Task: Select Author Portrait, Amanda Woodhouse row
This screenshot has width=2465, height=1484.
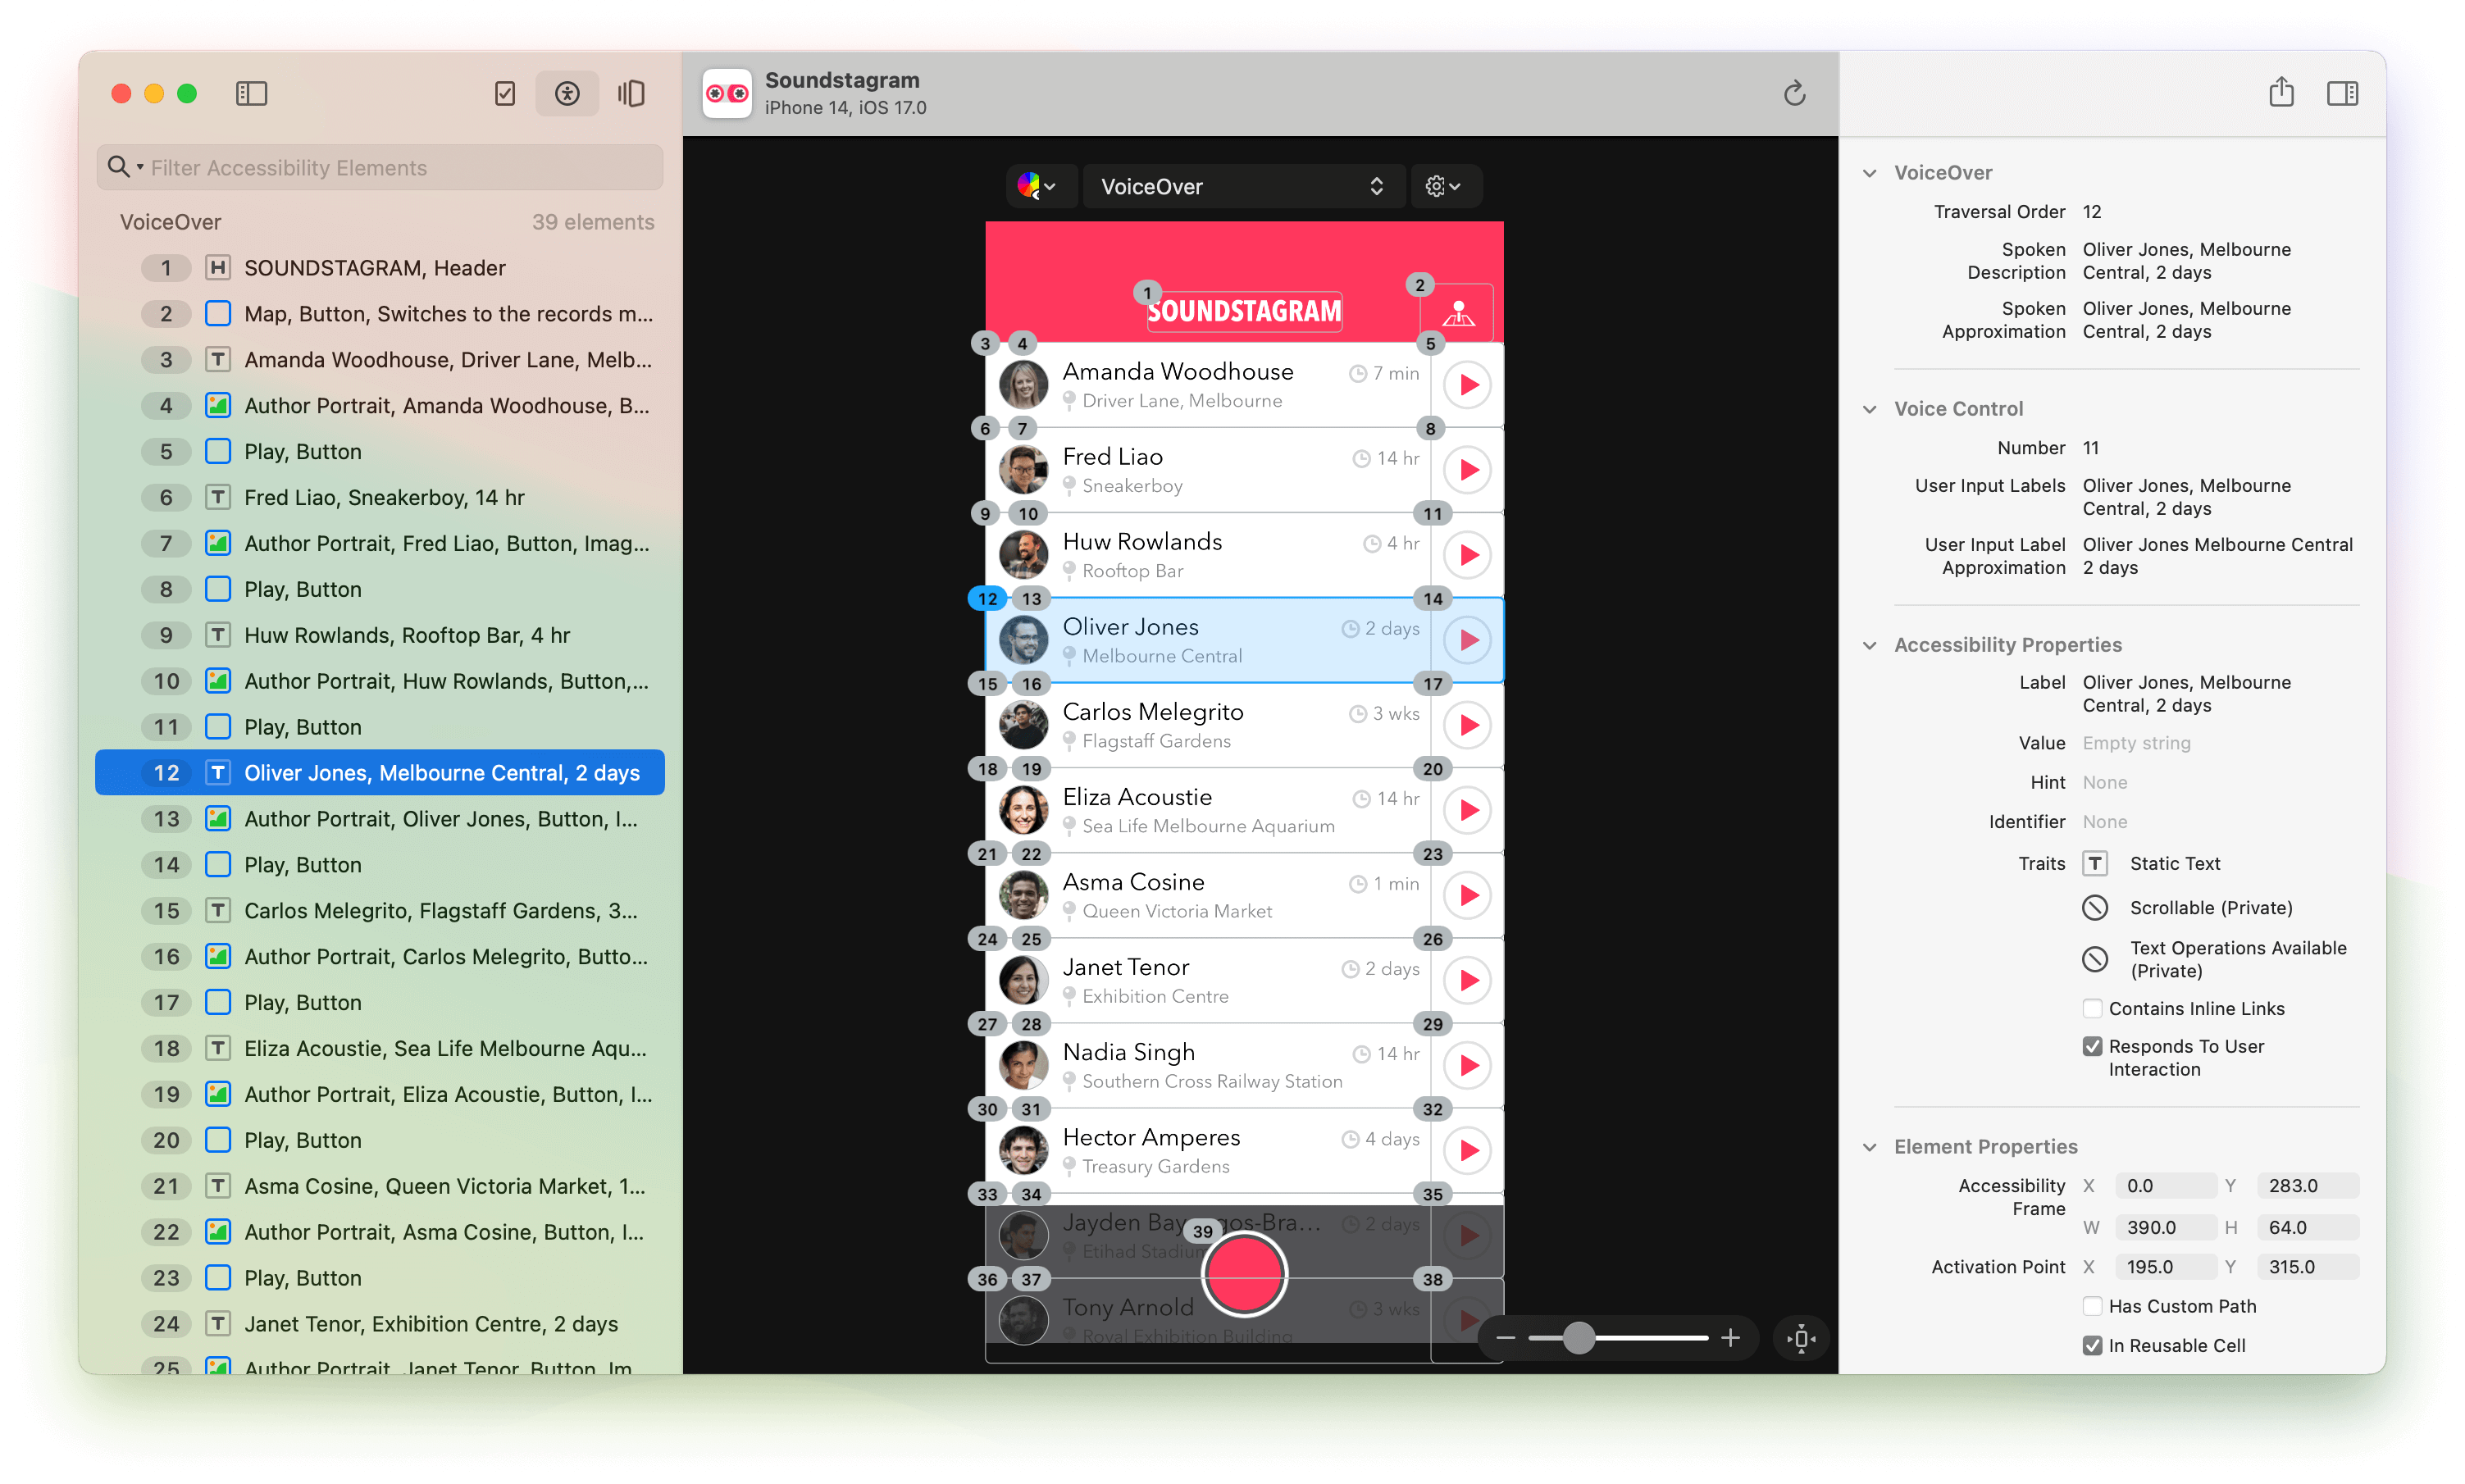Action: tap(380, 406)
